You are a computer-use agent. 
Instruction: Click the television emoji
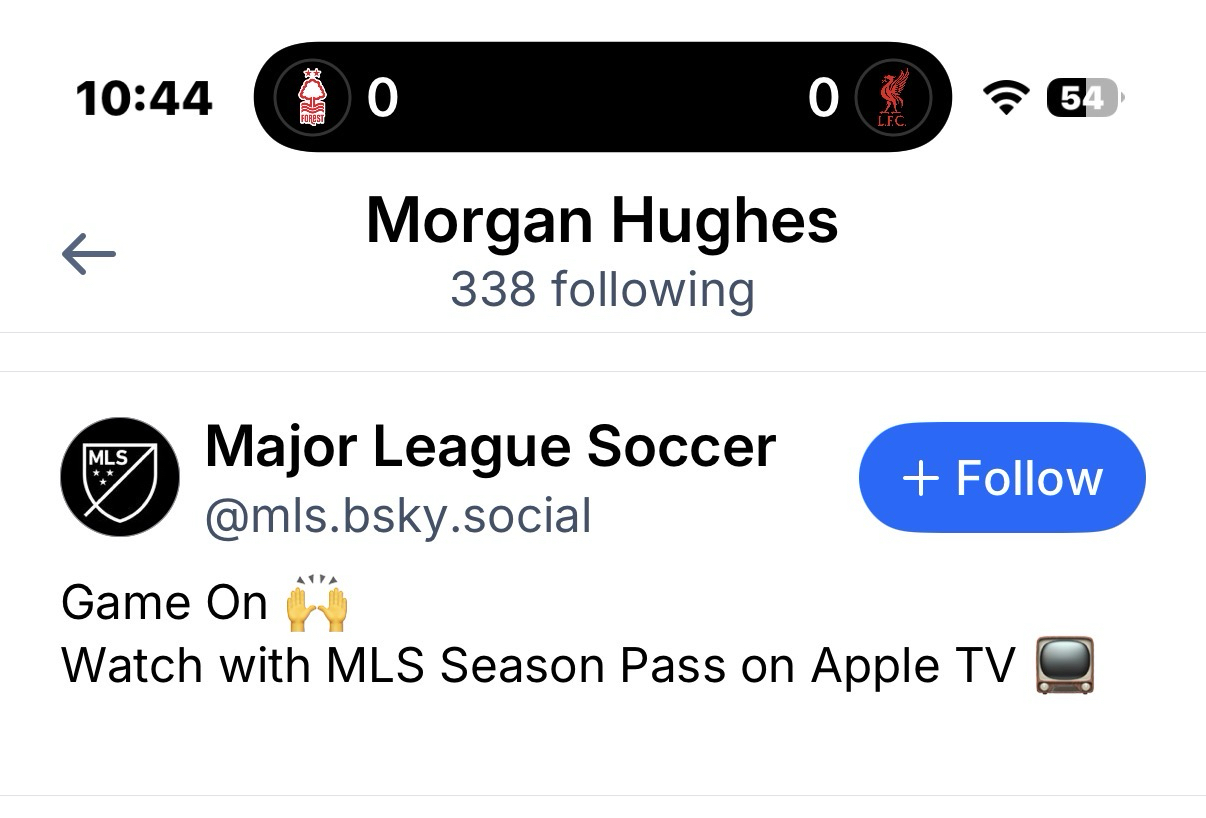pyautogui.click(x=1065, y=665)
